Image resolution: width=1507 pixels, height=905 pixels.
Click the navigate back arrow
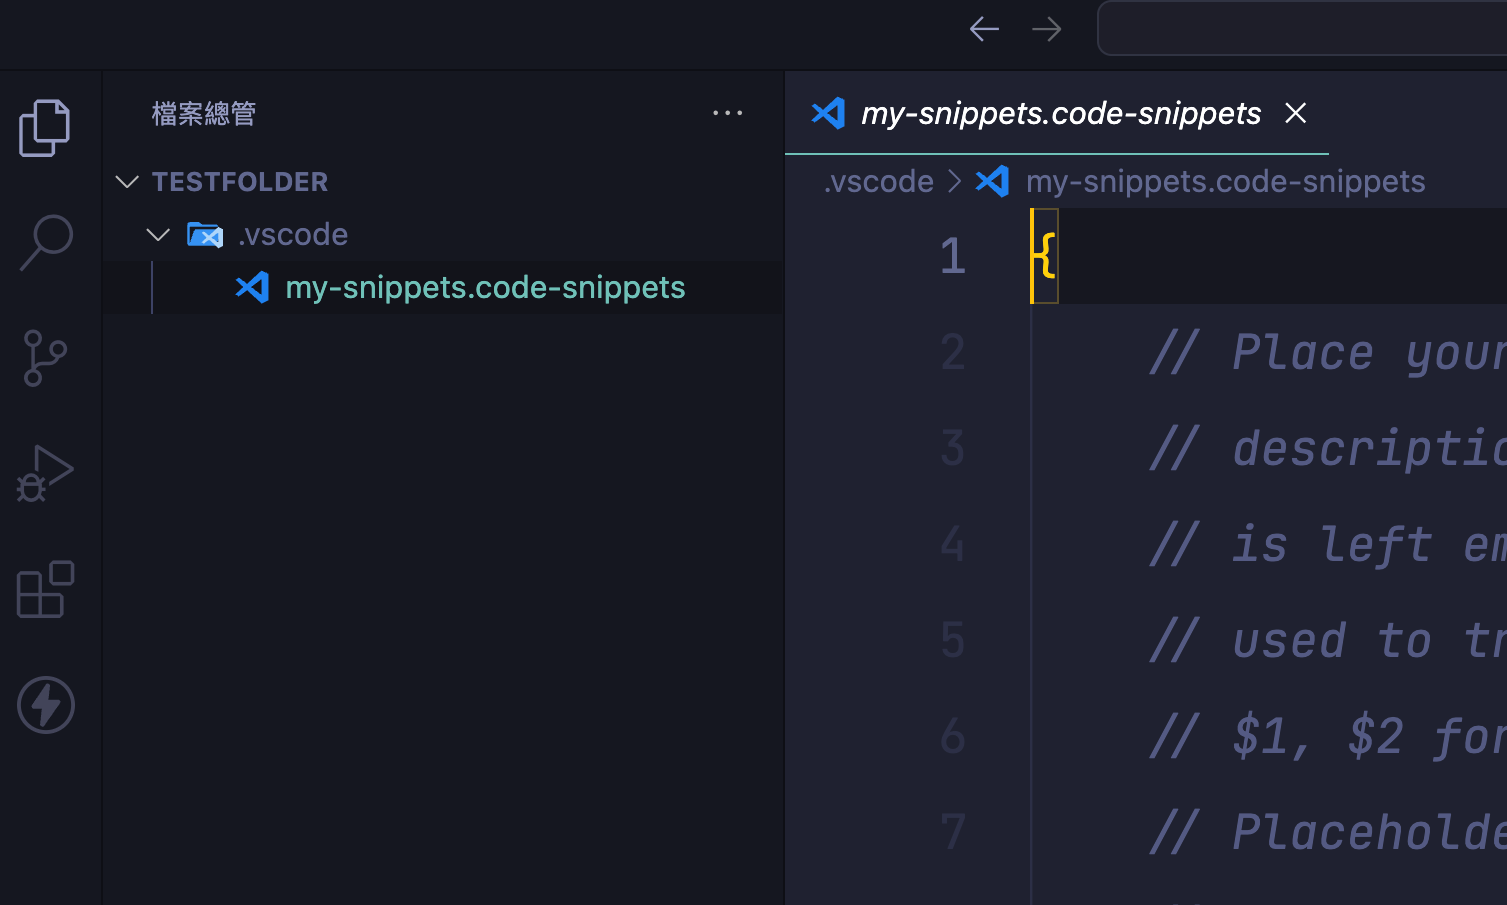(984, 28)
